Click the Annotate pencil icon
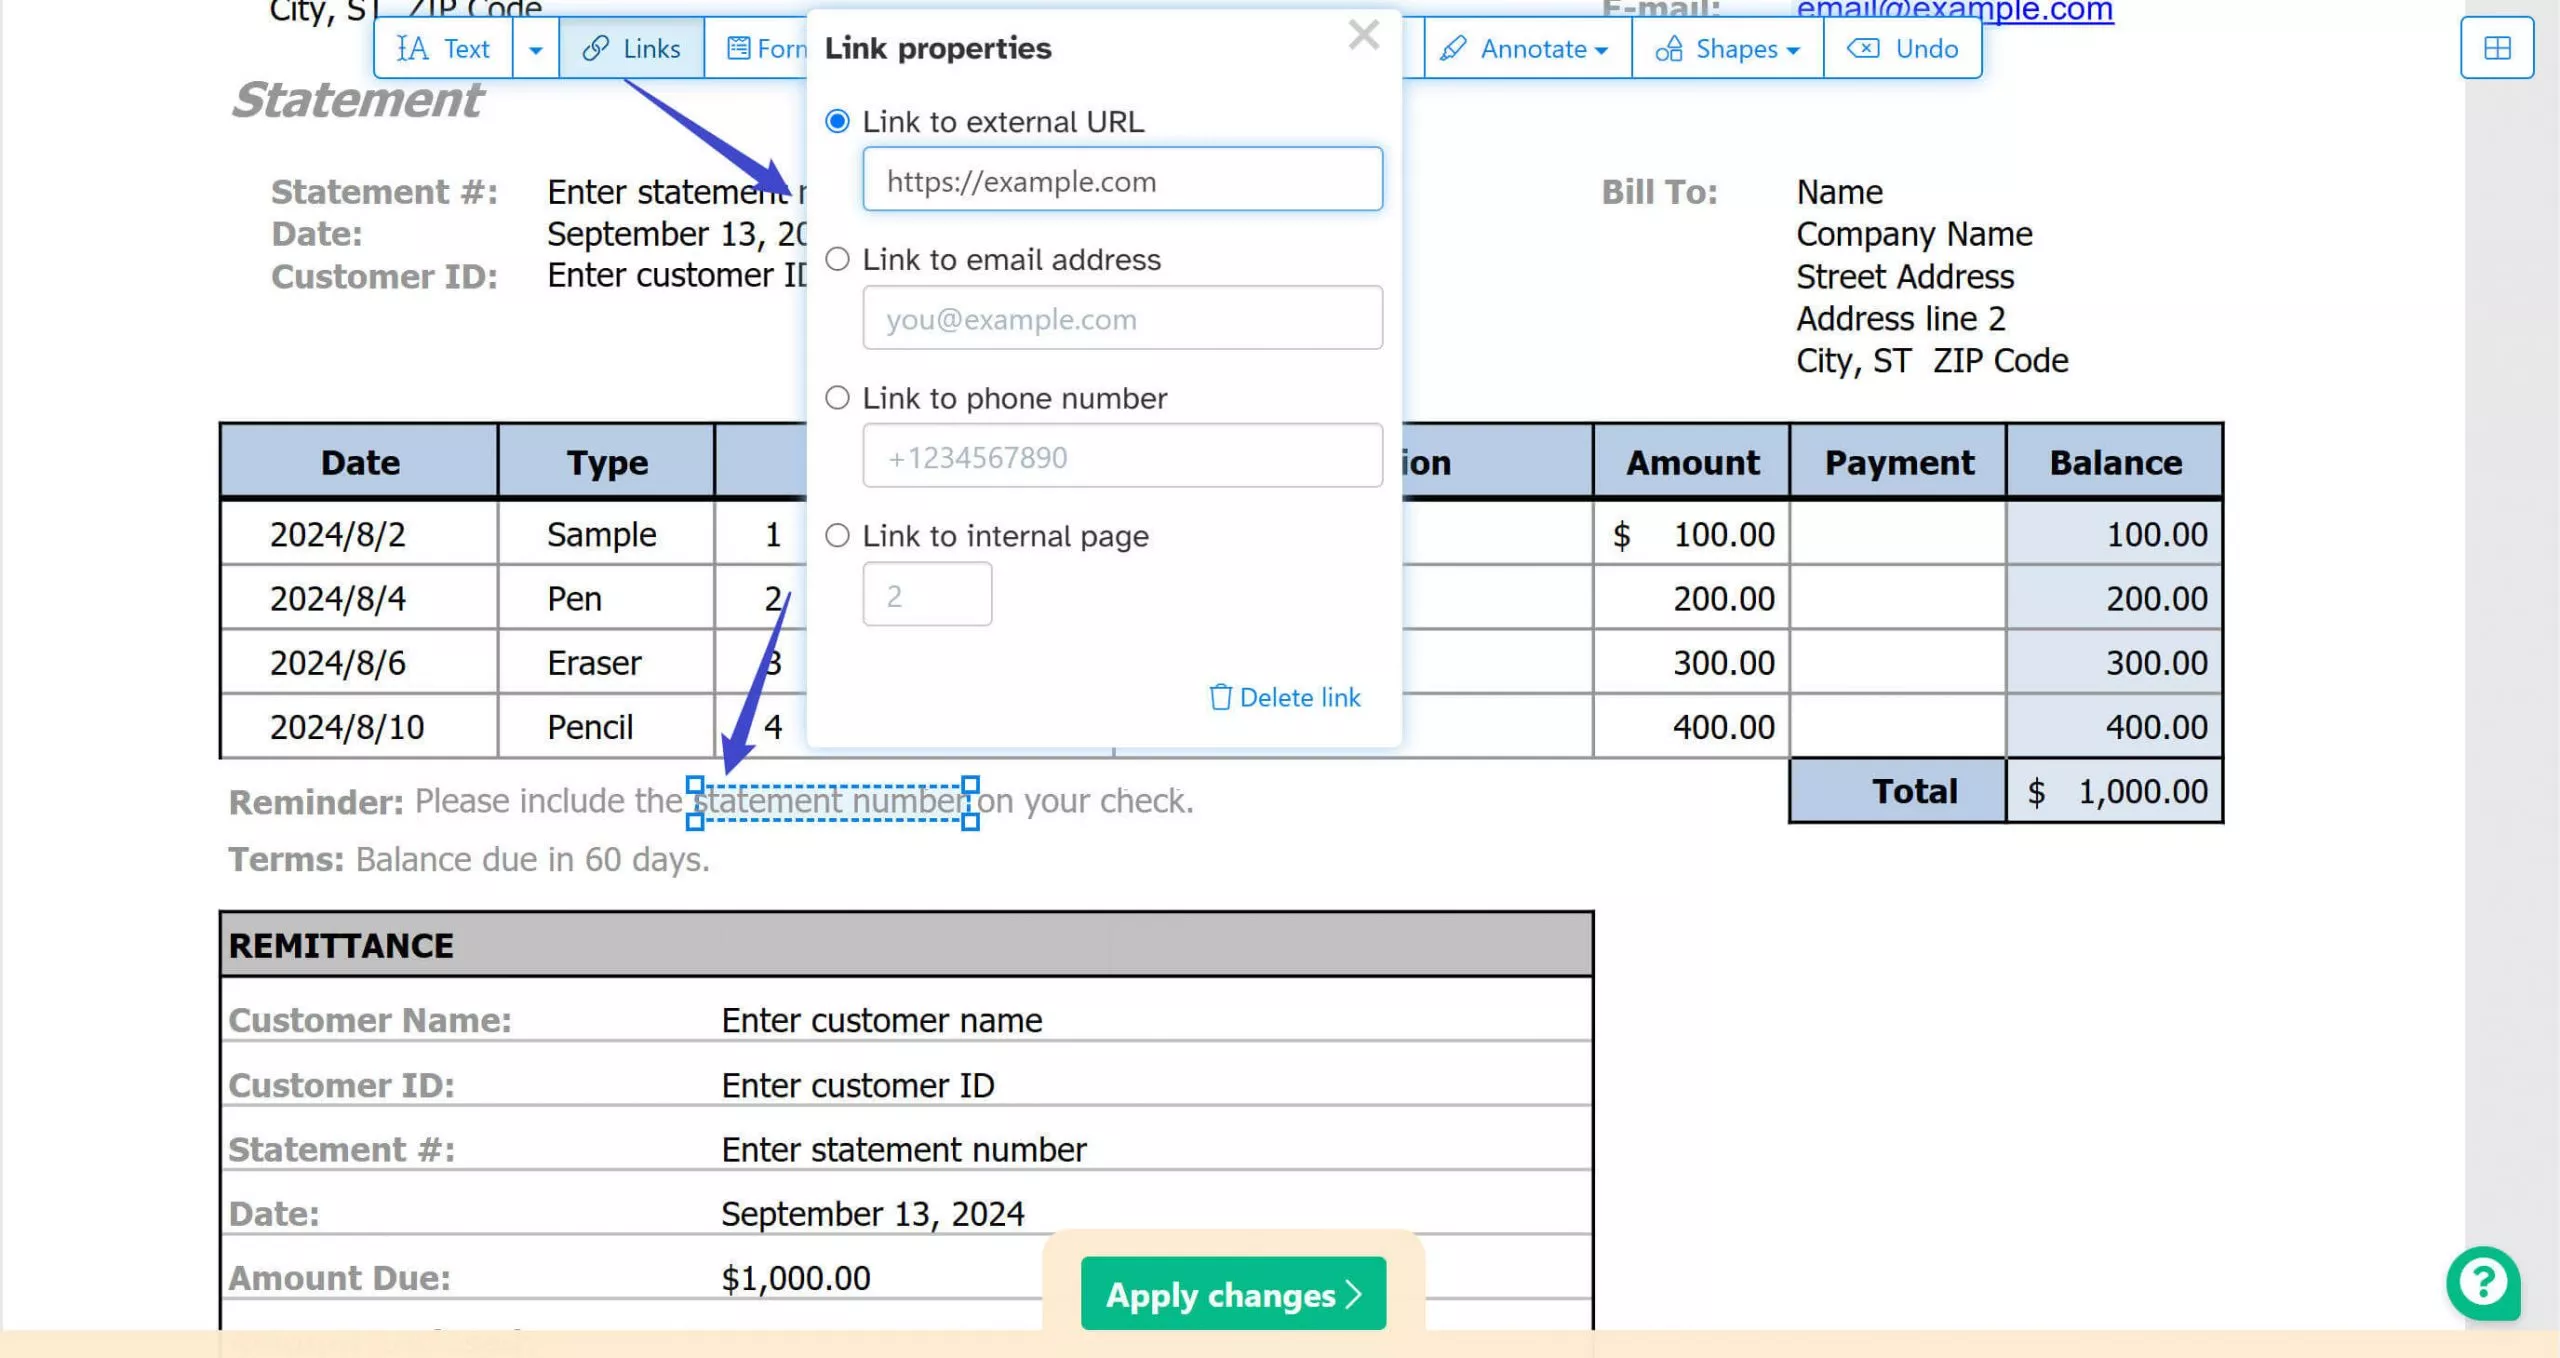Screen dimensions: 2560x1358 pos(1453,48)
